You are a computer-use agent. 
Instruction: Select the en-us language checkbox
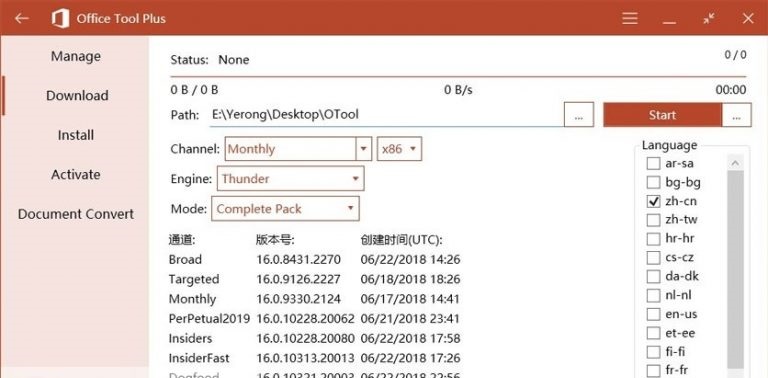click(653, 314)
